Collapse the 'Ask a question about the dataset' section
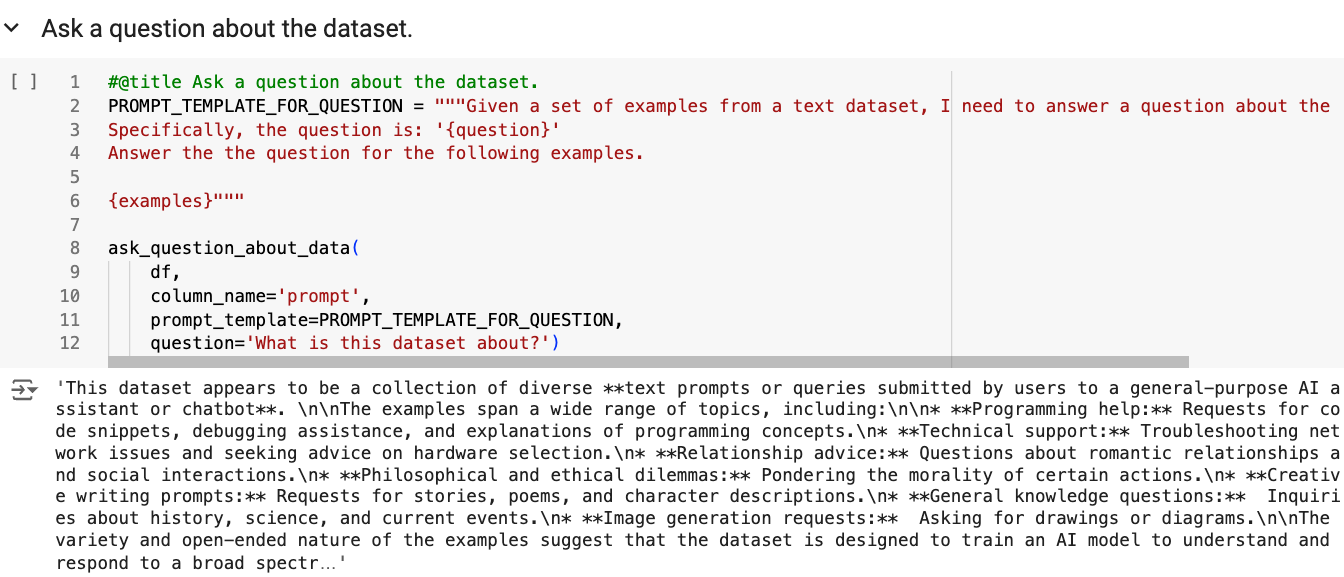 [x=12, y=29]
